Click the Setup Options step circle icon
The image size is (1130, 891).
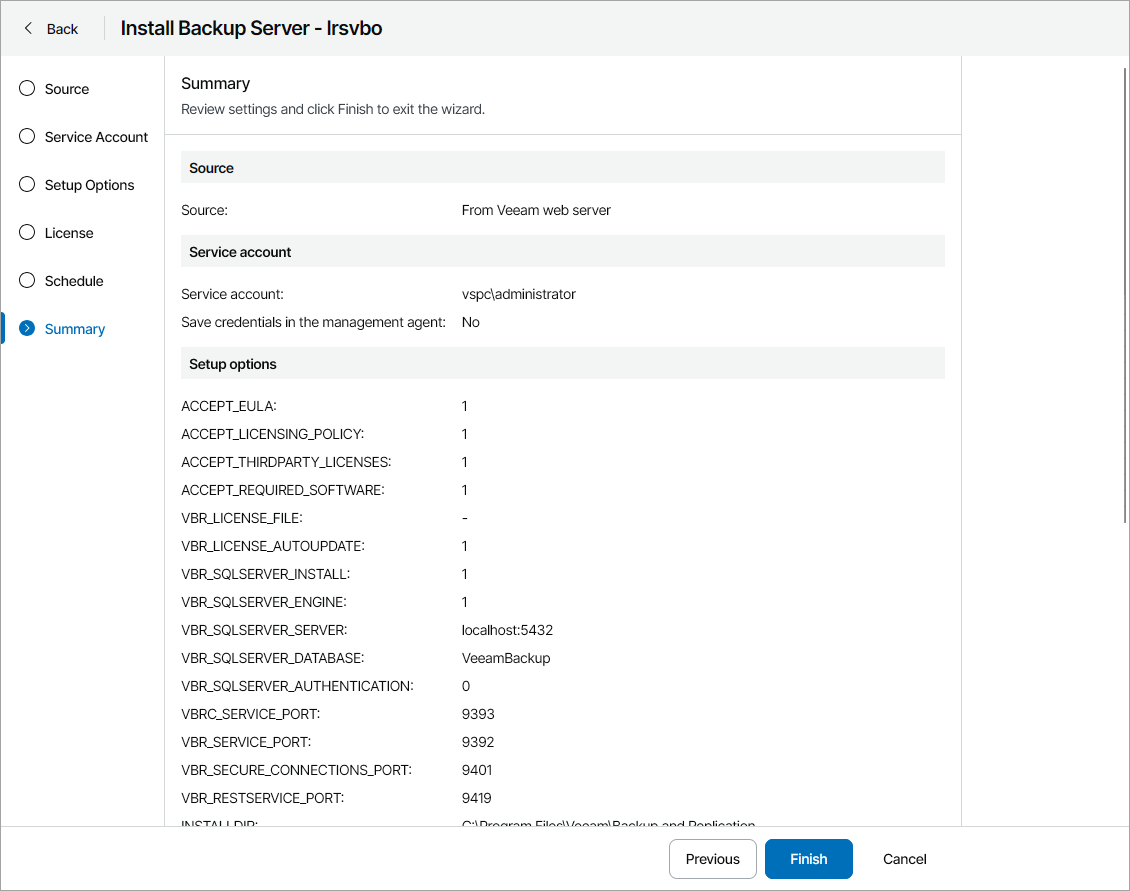26,184
